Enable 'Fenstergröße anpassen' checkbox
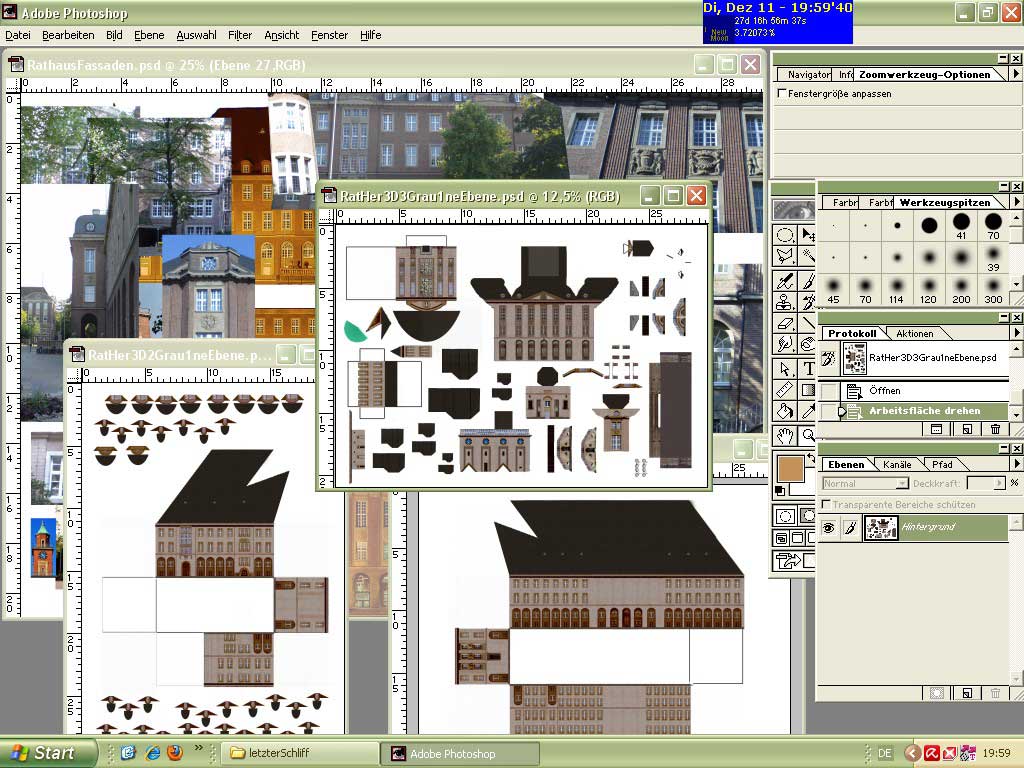1024x768 pixels. click(x=781, y=93)
